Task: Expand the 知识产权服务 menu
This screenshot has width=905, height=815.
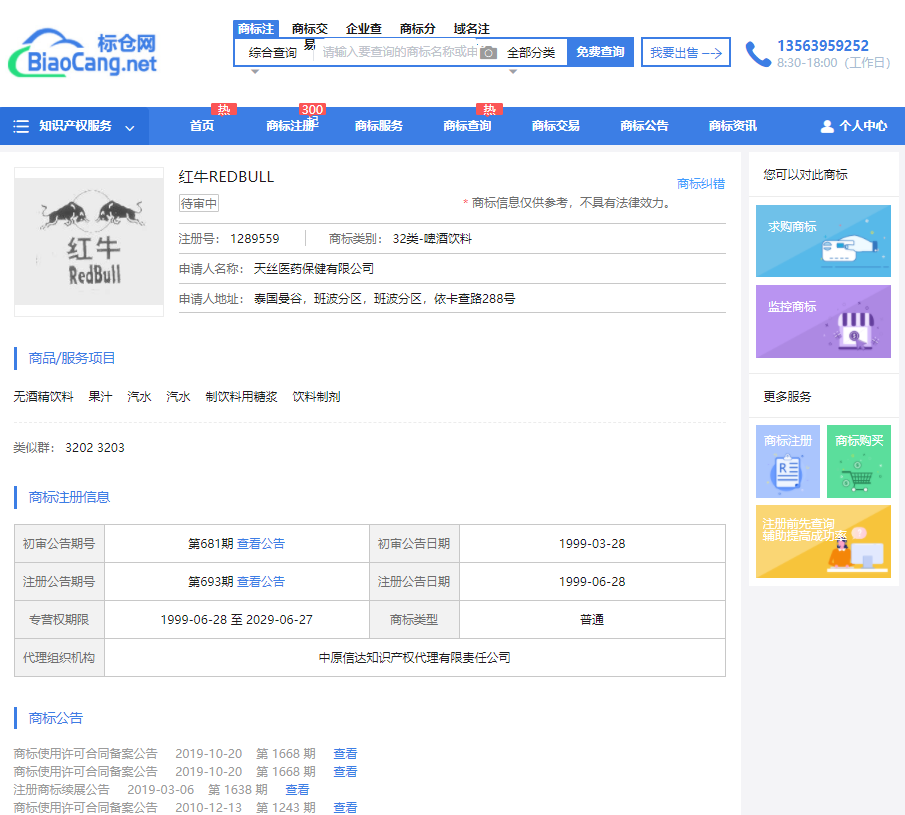Action: (x=74, y=126)
